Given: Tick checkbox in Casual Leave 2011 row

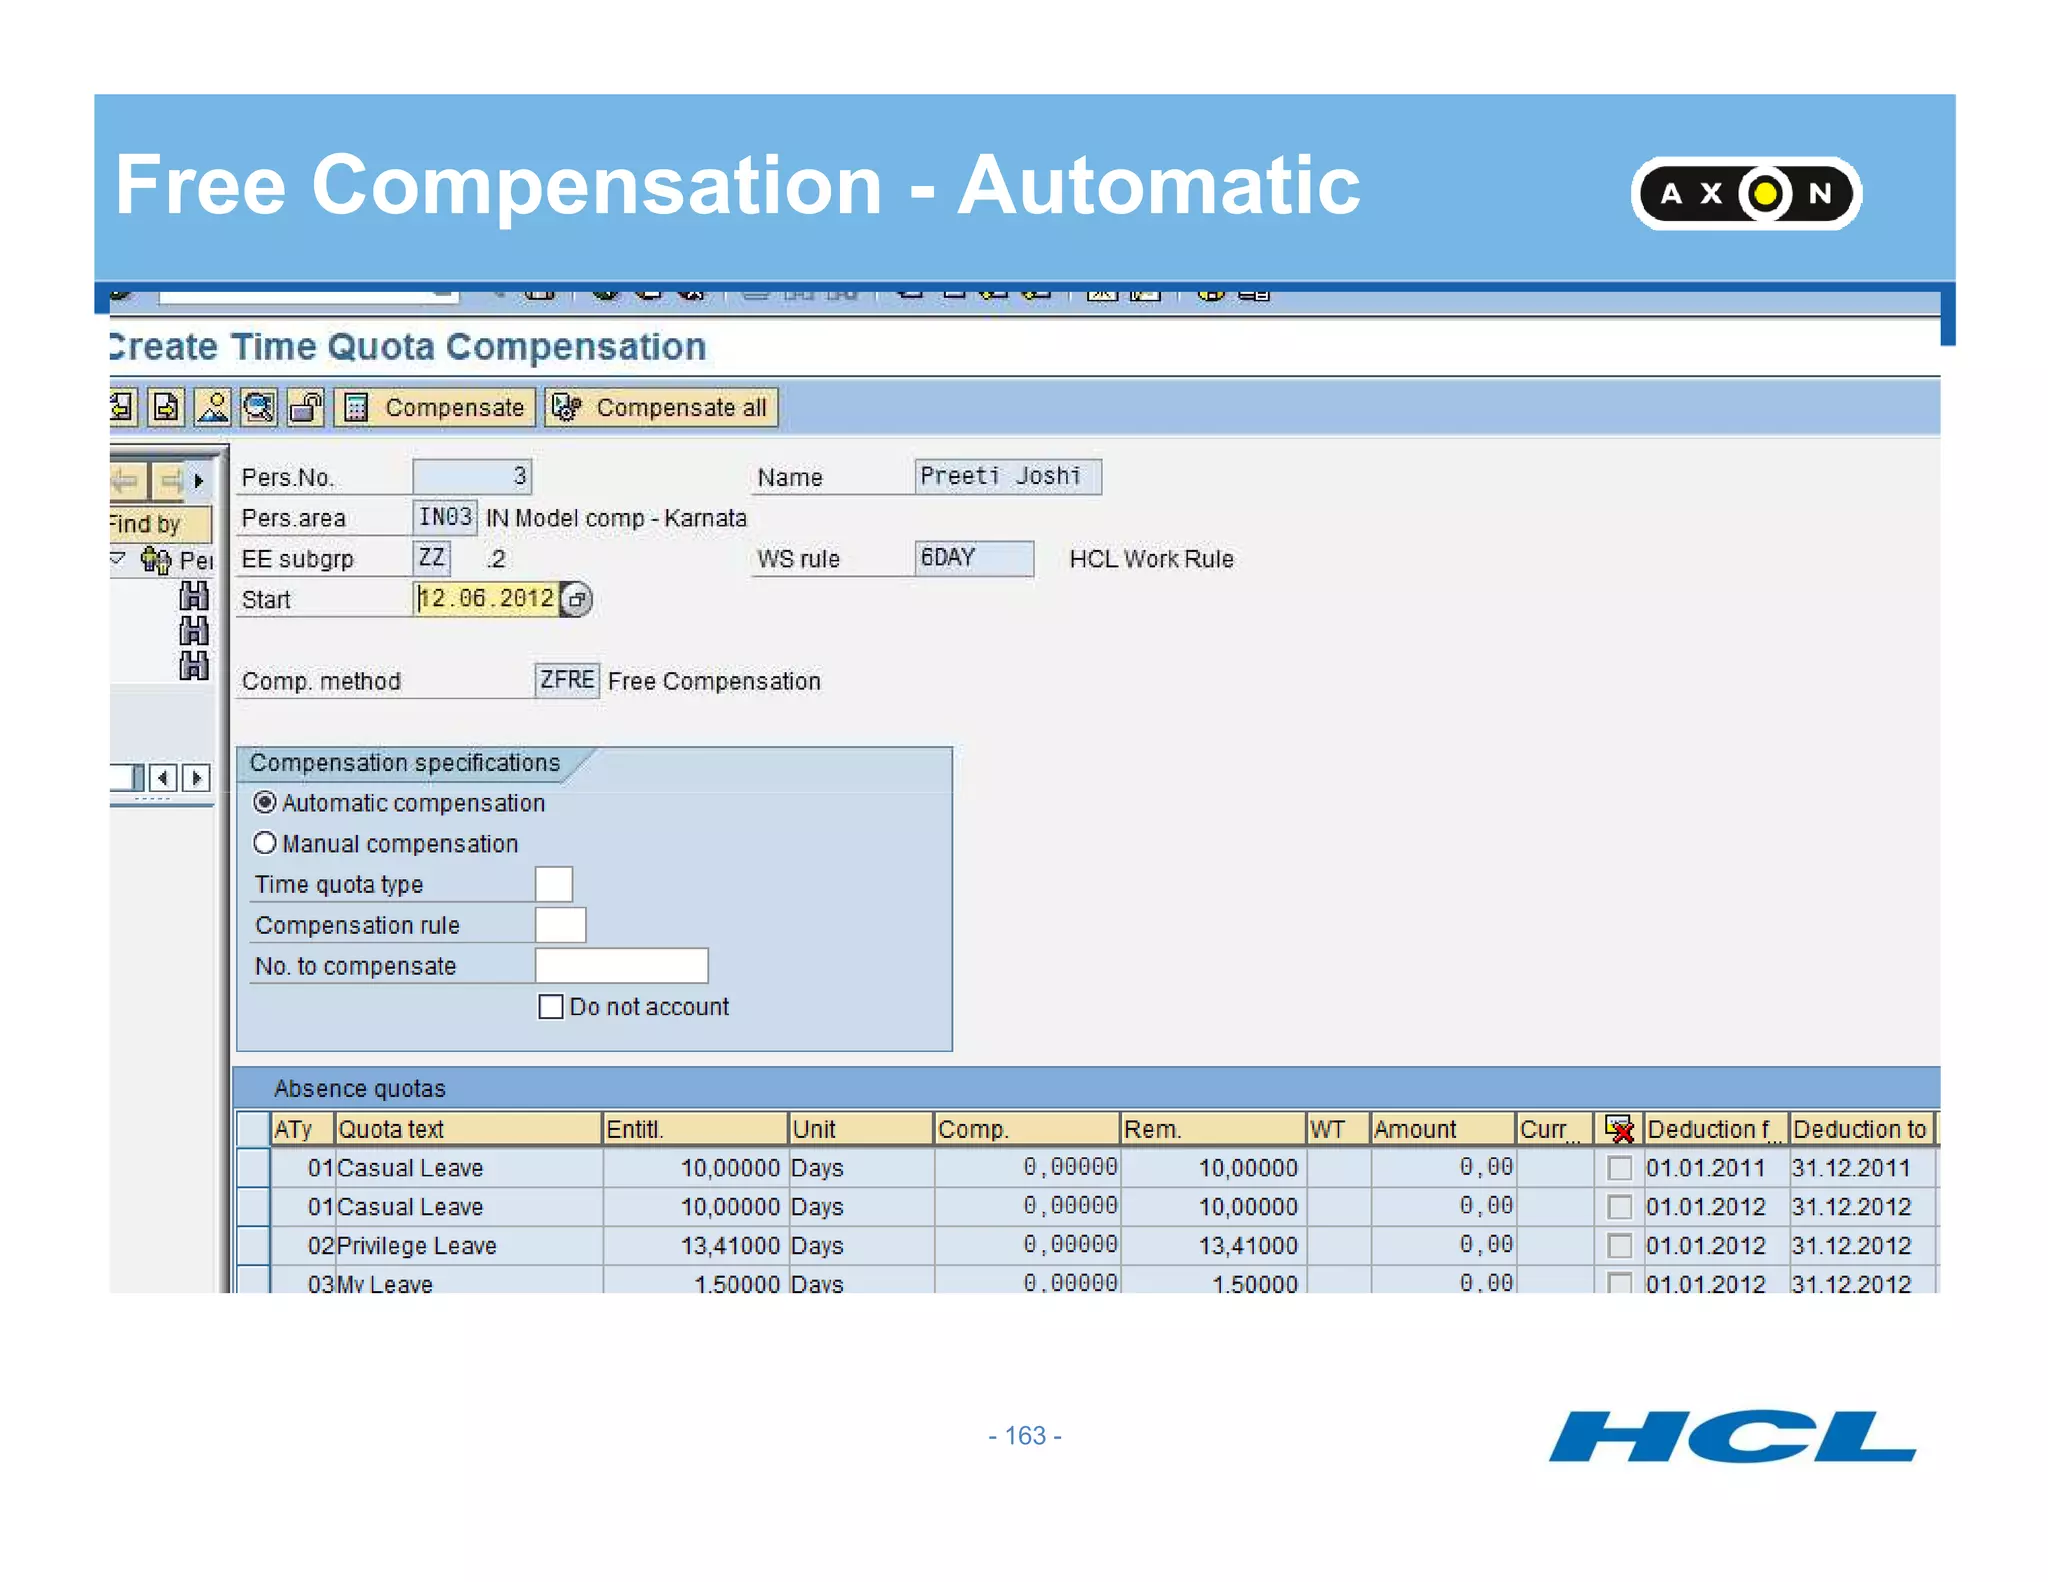Looking at the screenshot, I should (1619, 1167).
